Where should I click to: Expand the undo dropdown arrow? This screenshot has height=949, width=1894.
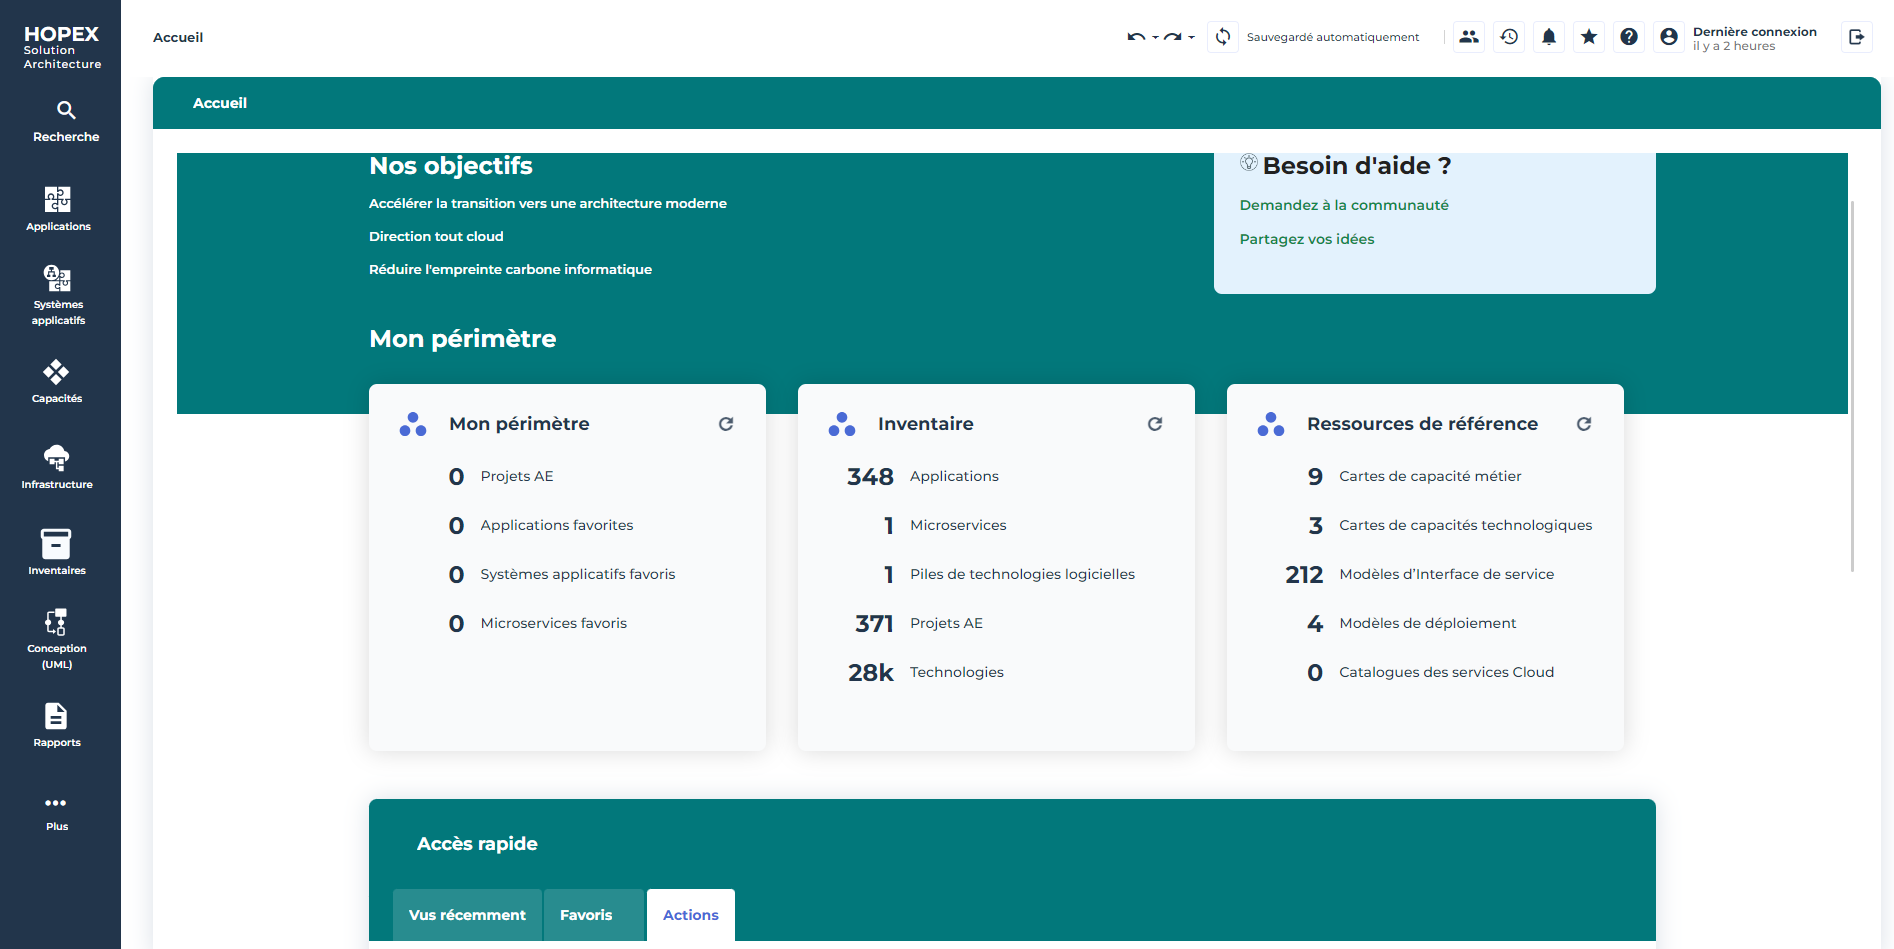pyautogui.click(x=1155, y=38)
